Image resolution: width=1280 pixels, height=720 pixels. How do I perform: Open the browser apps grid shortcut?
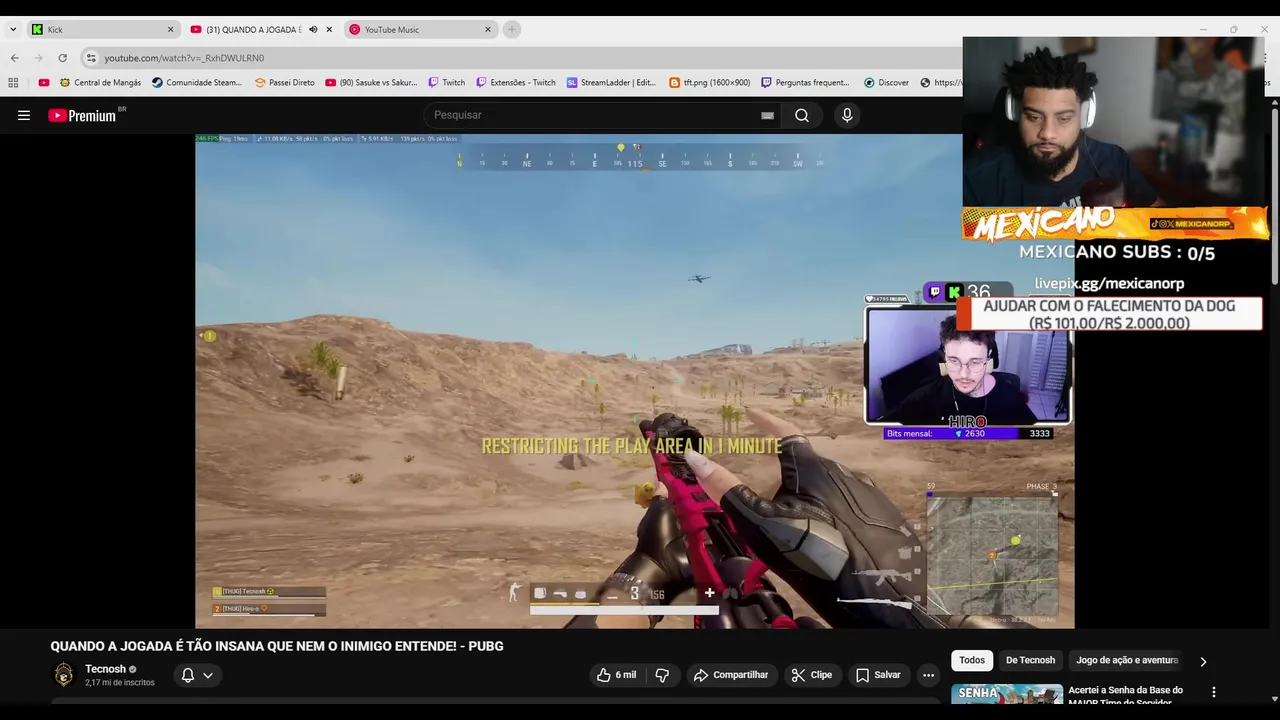tap(13, 83)
